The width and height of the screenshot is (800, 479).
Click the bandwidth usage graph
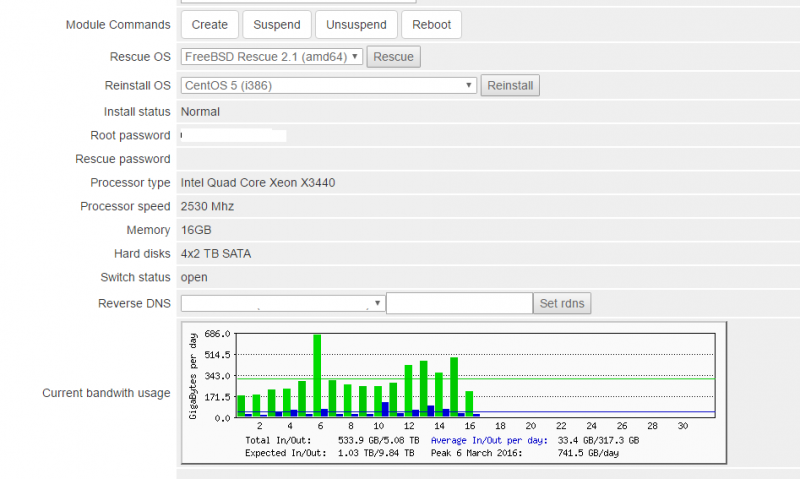[x=454, y=393]
